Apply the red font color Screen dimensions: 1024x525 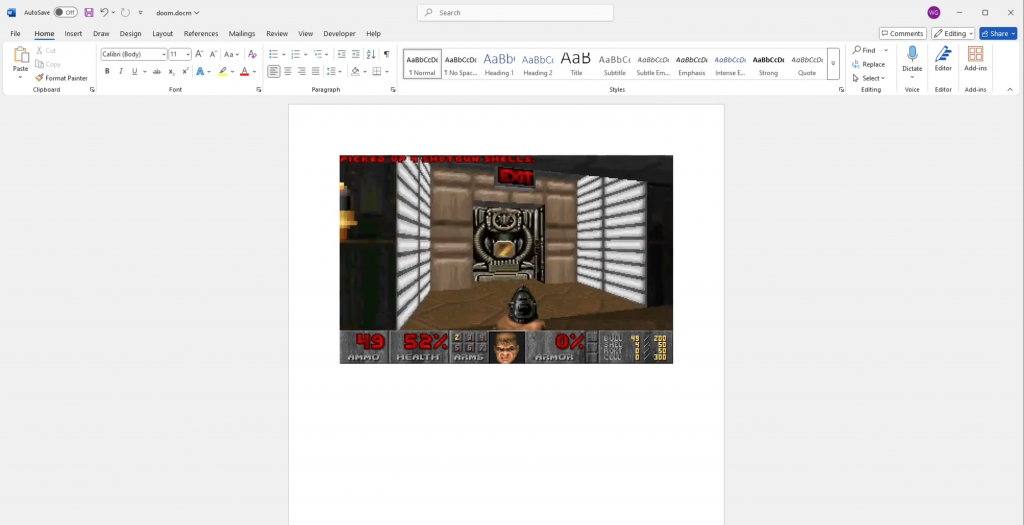(x=244, y=72)
